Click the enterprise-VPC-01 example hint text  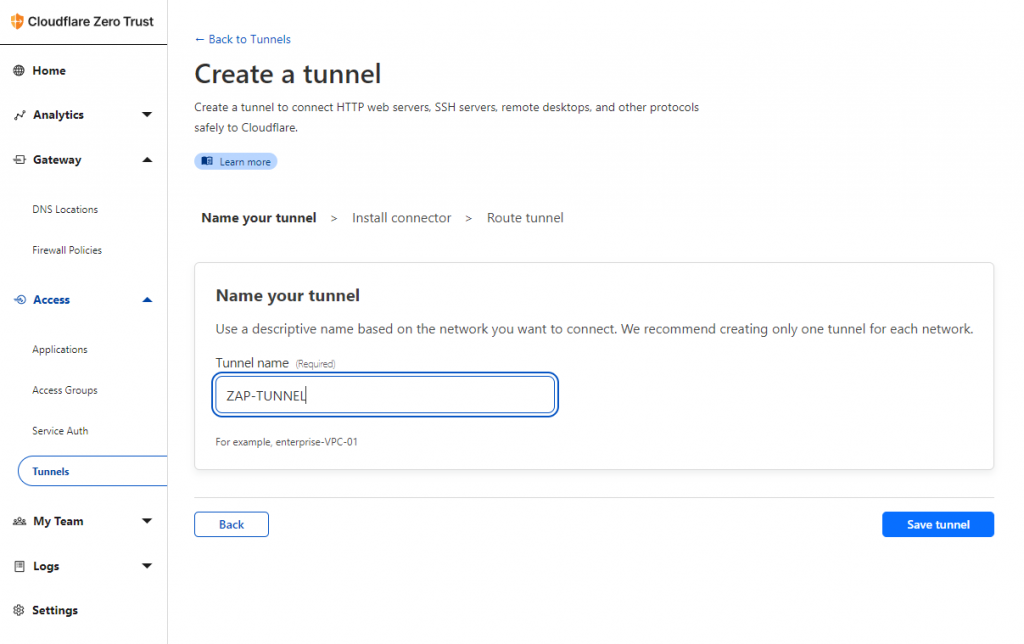287,442
